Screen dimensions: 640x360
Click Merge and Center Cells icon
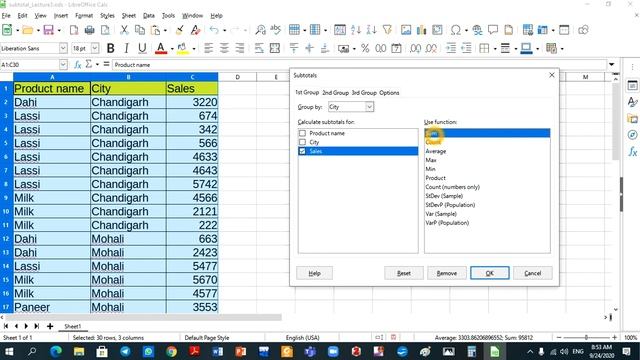click(x=275, y=49)
